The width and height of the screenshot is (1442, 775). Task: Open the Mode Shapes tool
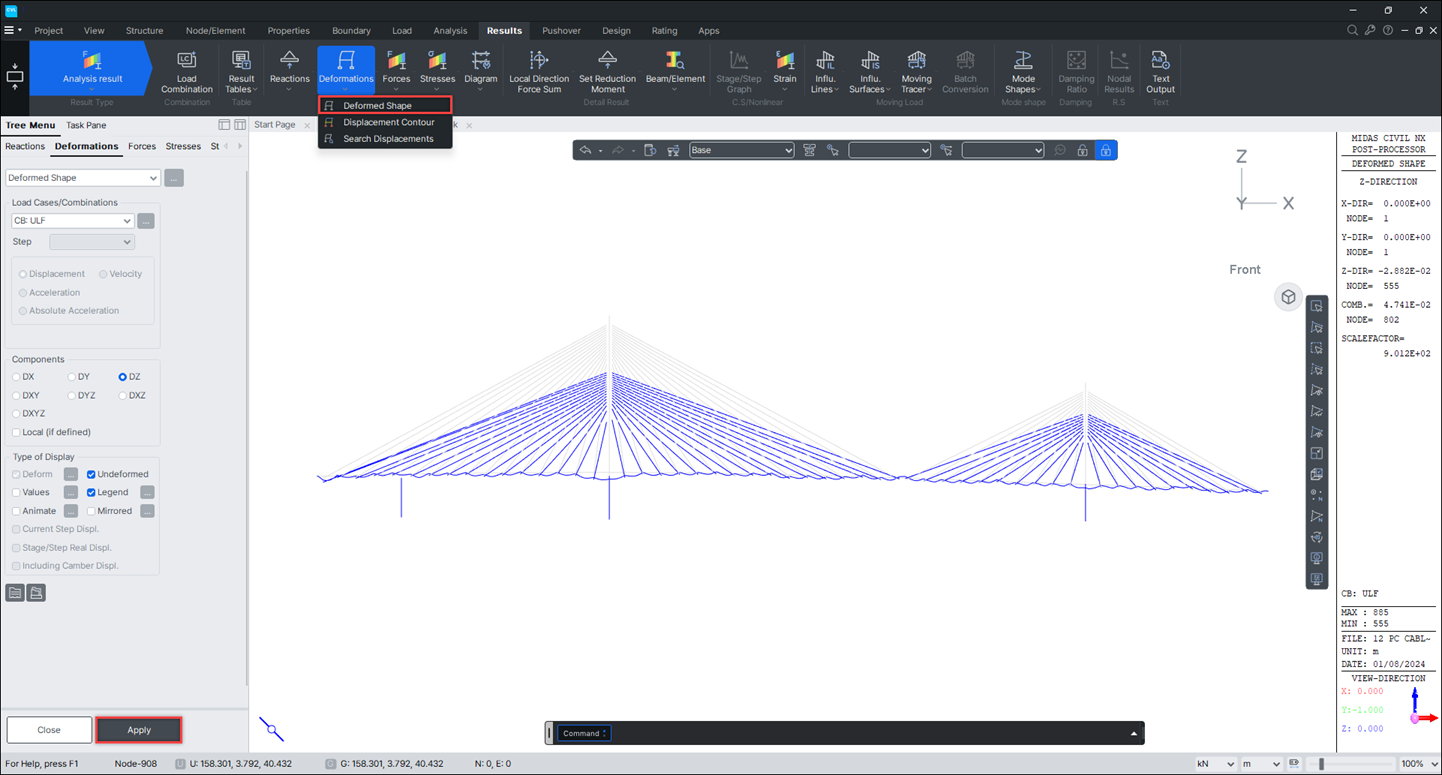click(1023, 71)
